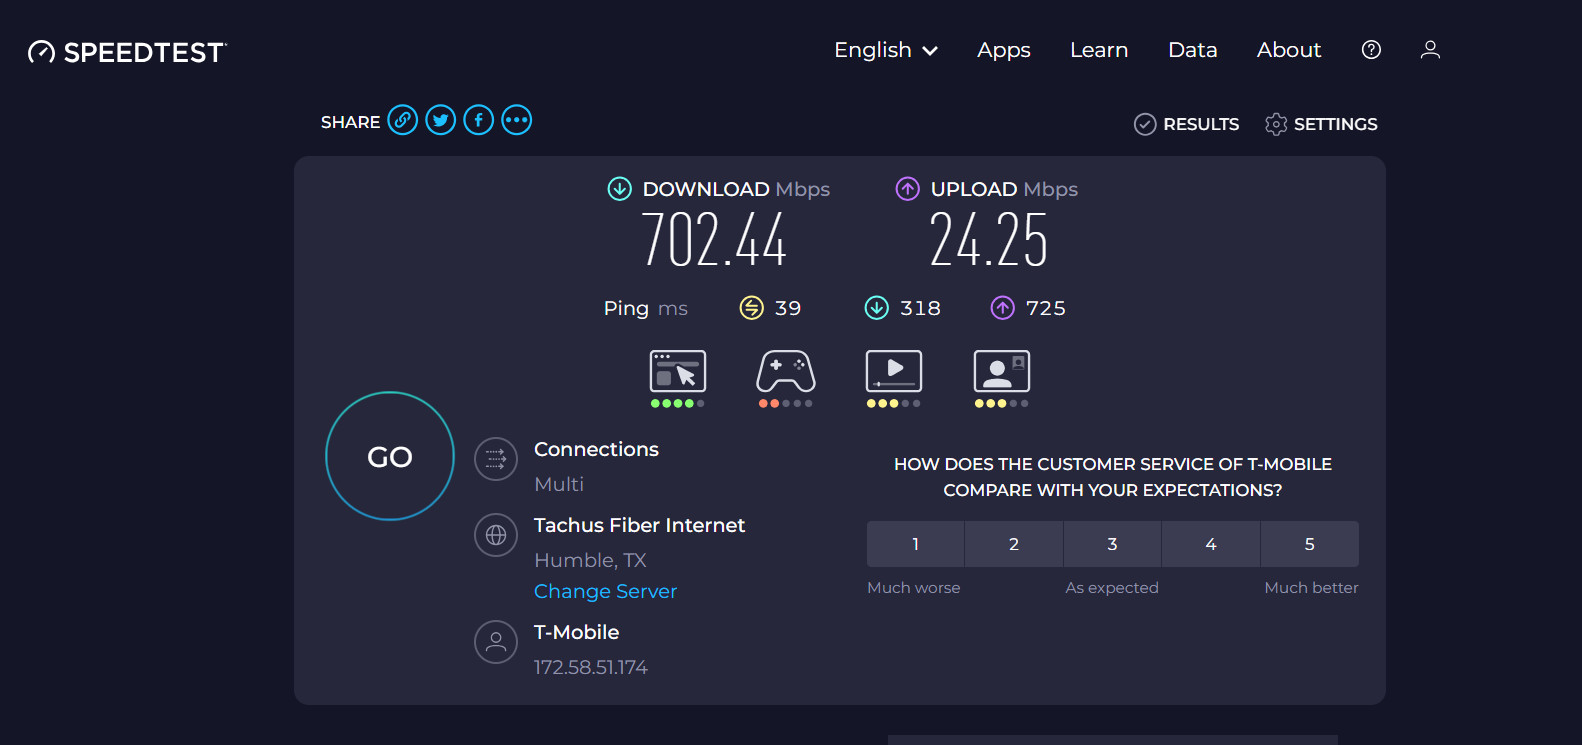Viewport: 1582px width, 745px height.
Task: Click the video streaming performance icon
Action: click(x=894, y=372)
